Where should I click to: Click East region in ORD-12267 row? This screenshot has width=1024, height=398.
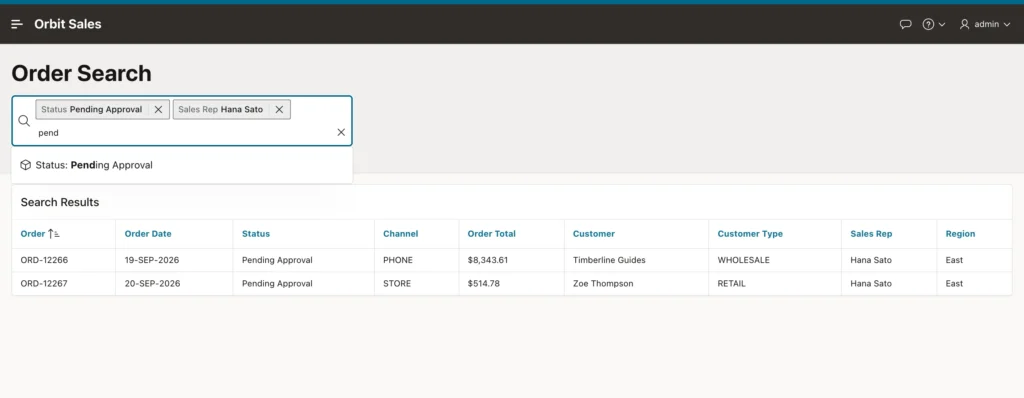click(x=954, y=284)
